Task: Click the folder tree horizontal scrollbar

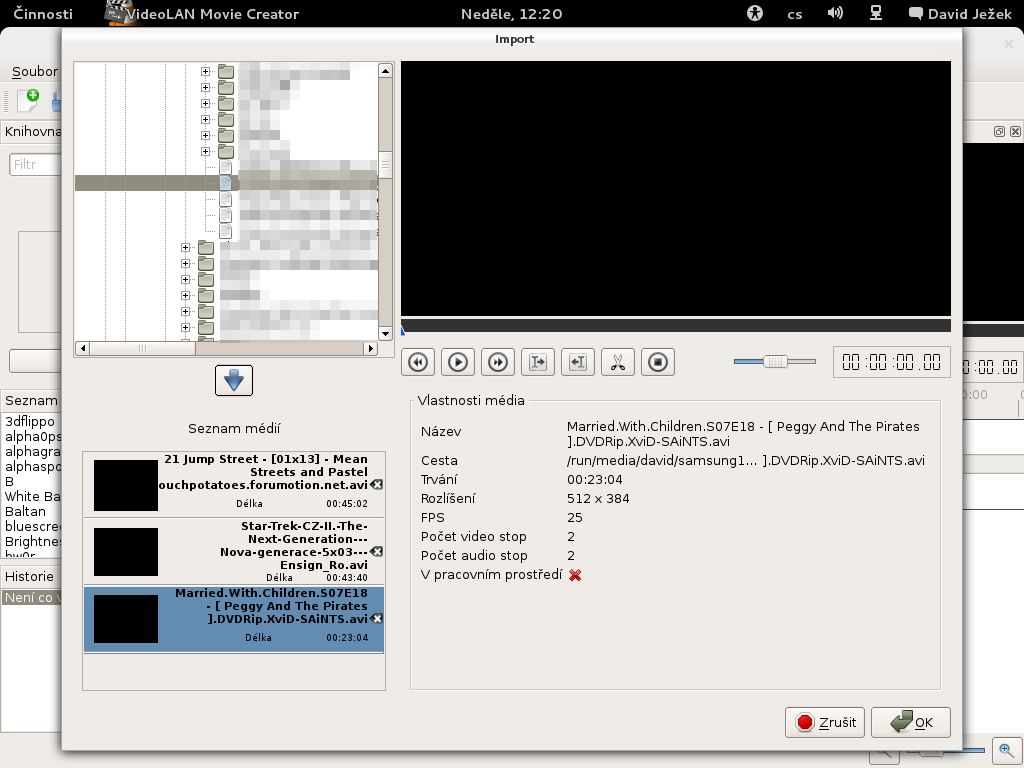Action: click(x=142, y=349)
